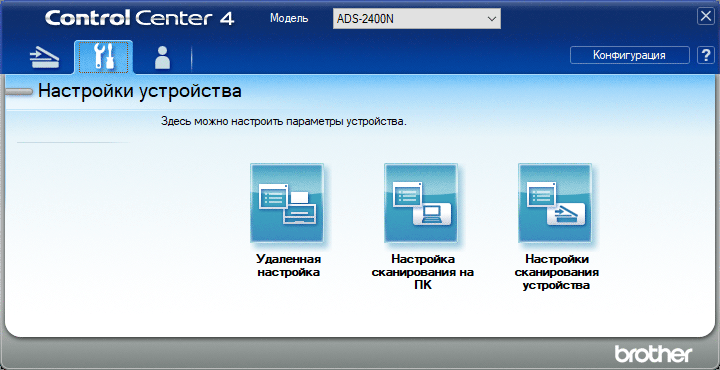This screenshot has height=370, width=720.
Task: Launch the Удаленная настройка printer icon
Action: (287, 203)
